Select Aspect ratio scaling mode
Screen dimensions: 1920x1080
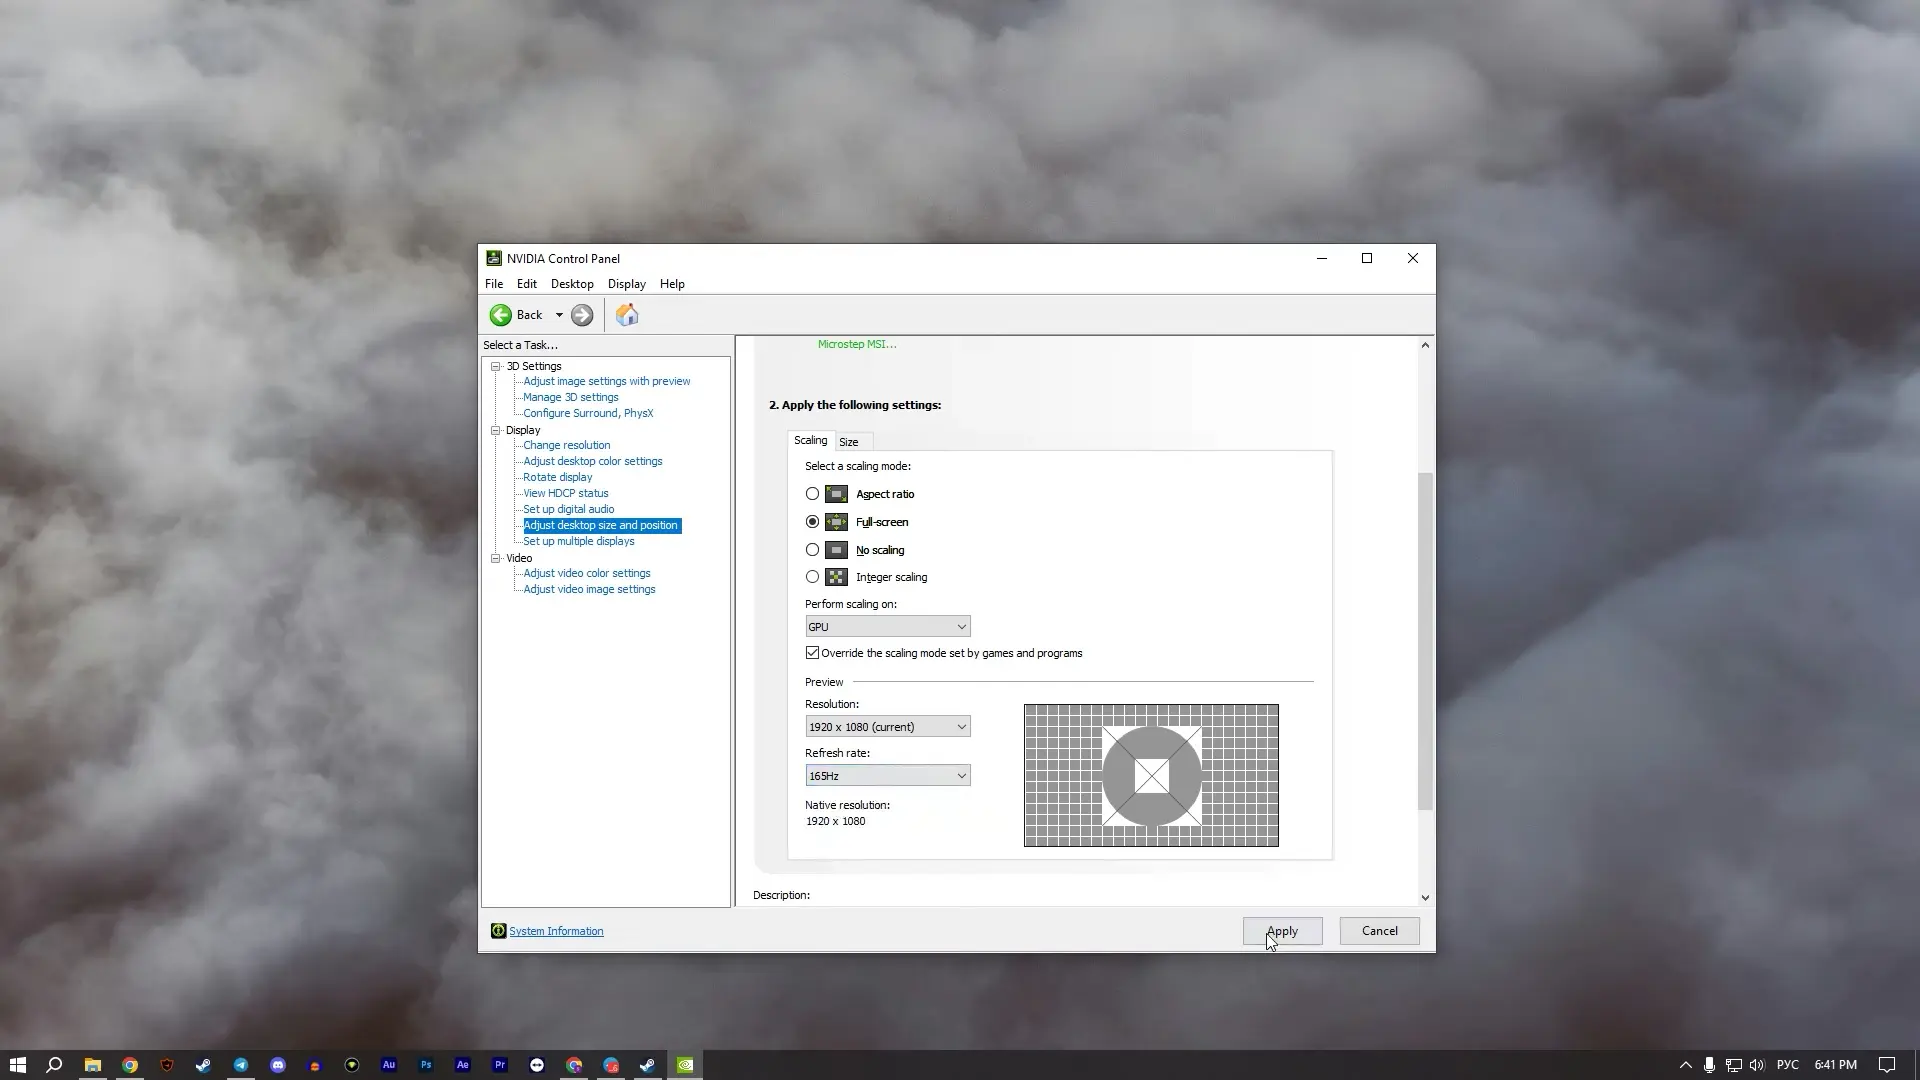click(812, 494)
